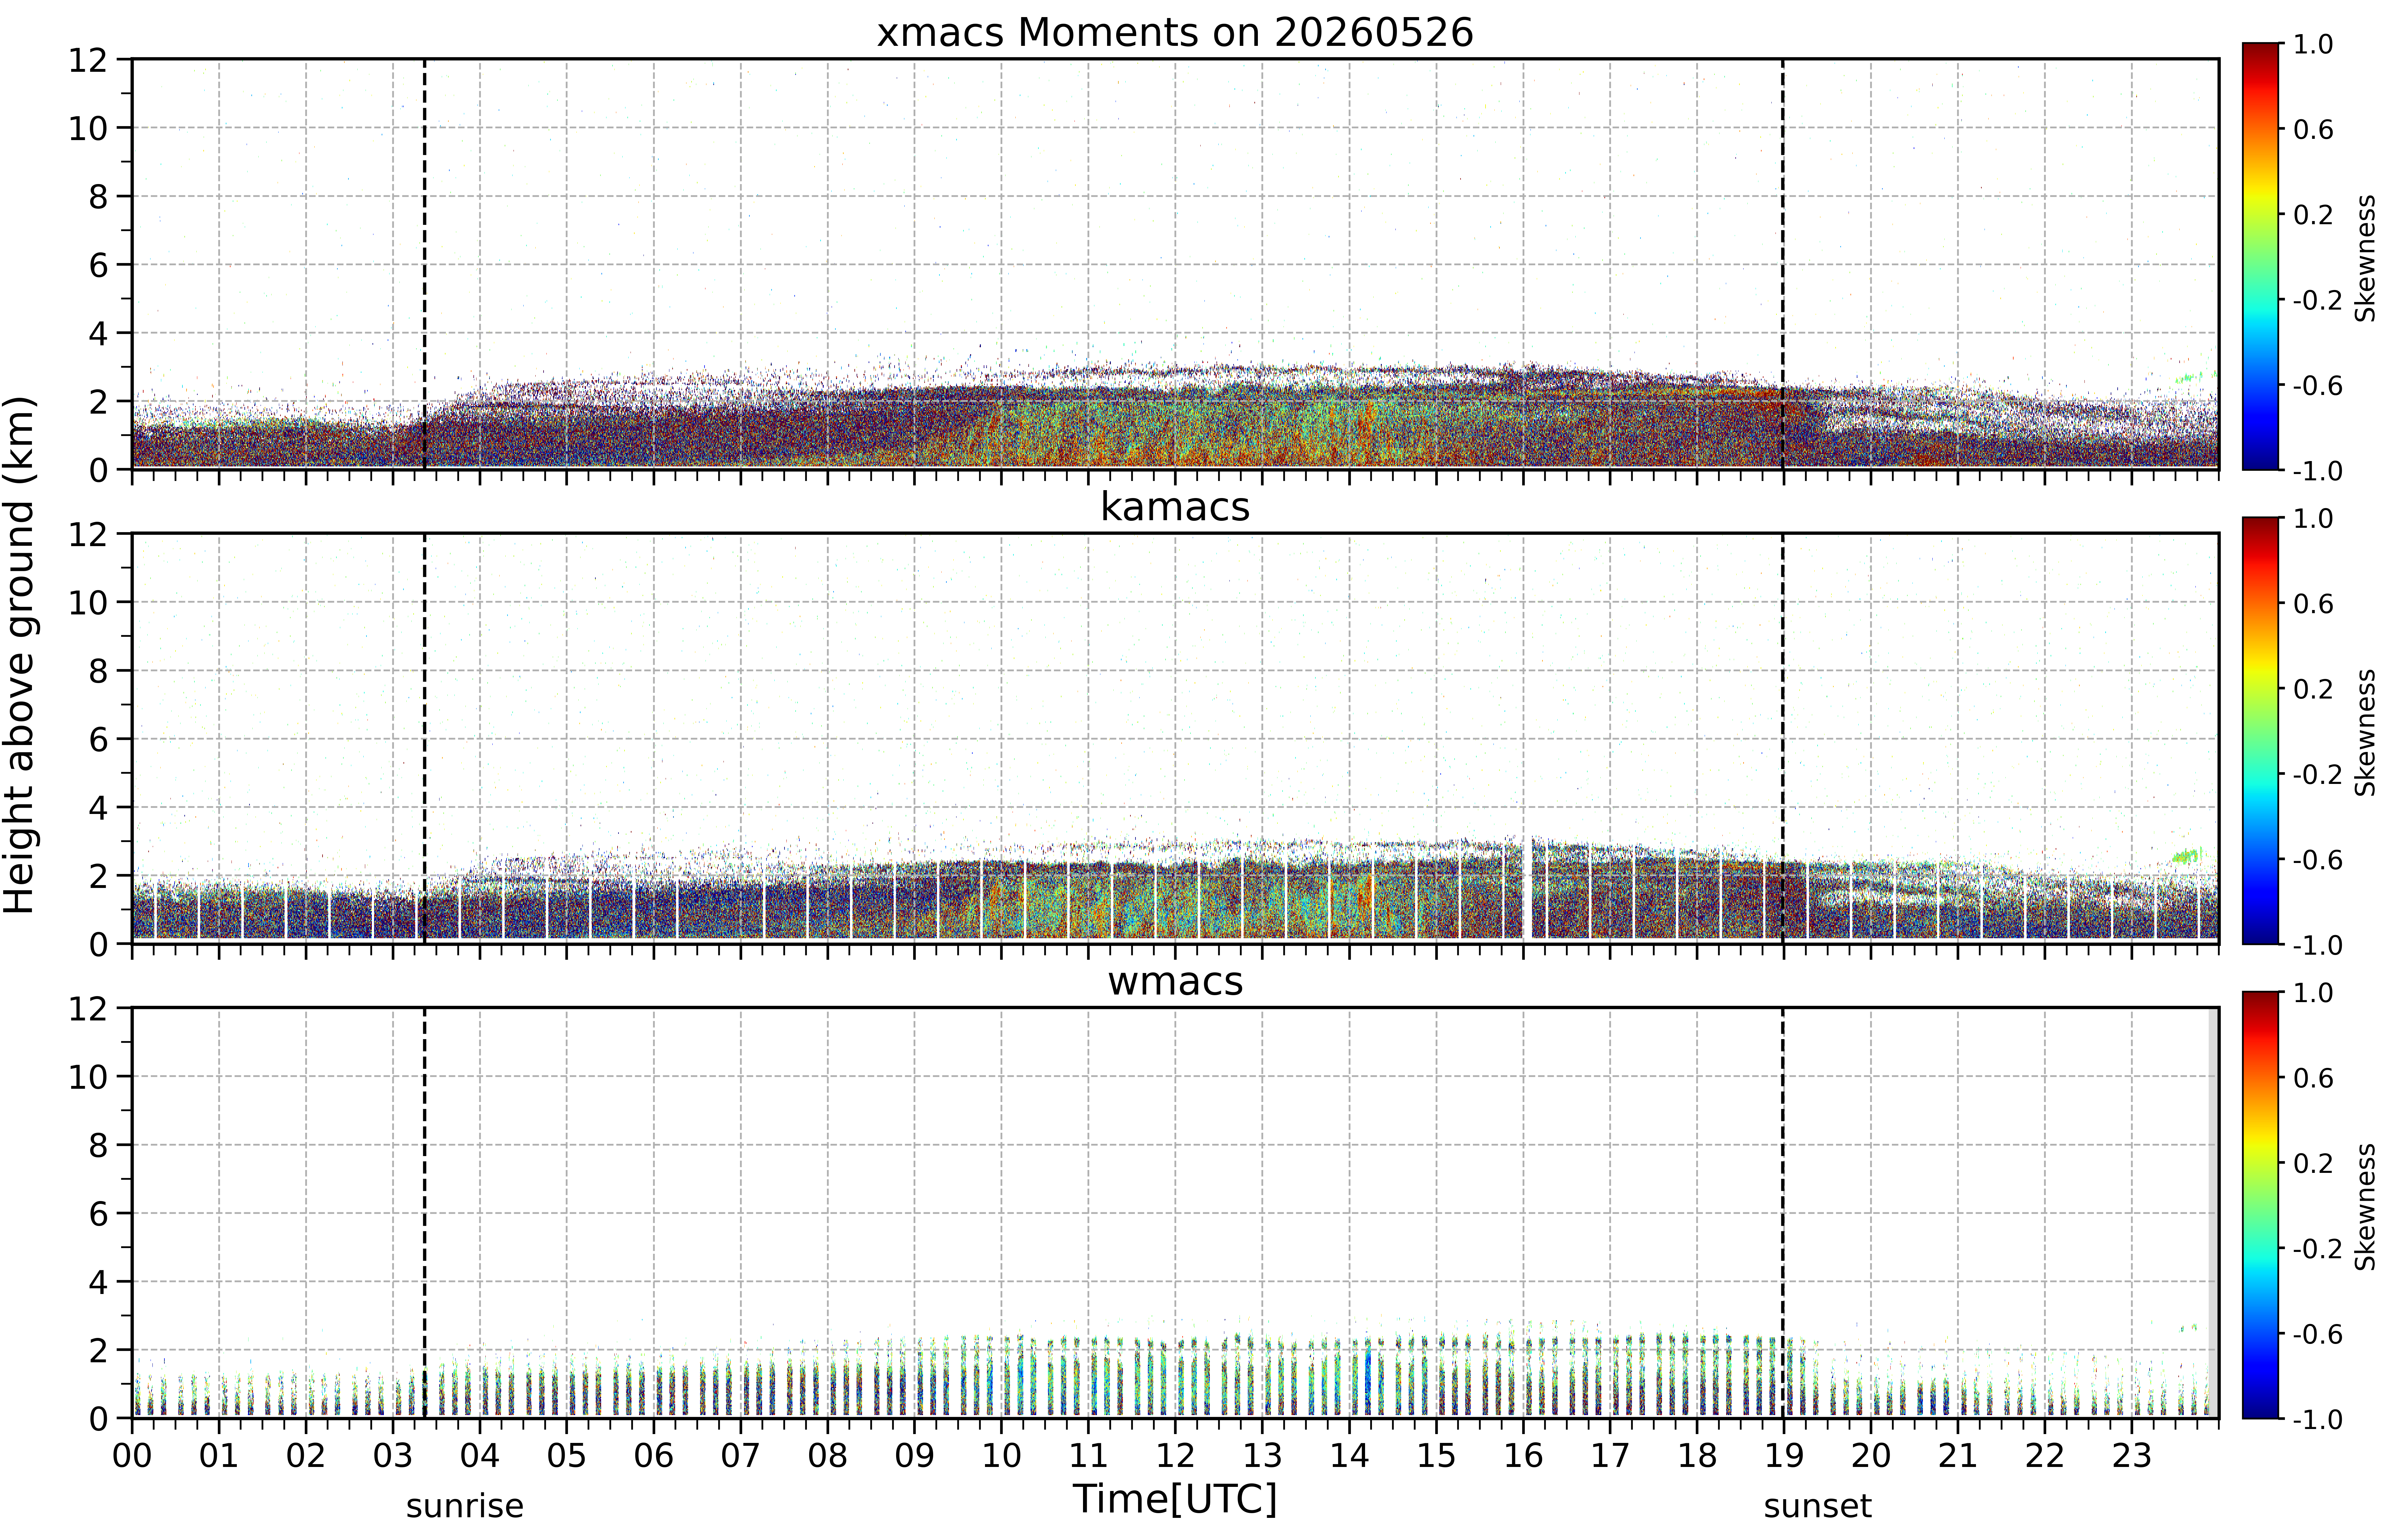
Task: Click the sunrise label below the axis
Action: (465, 1506)
